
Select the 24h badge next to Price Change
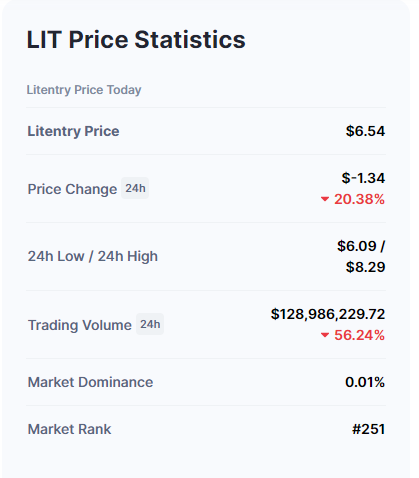click(x=135, y=188)
